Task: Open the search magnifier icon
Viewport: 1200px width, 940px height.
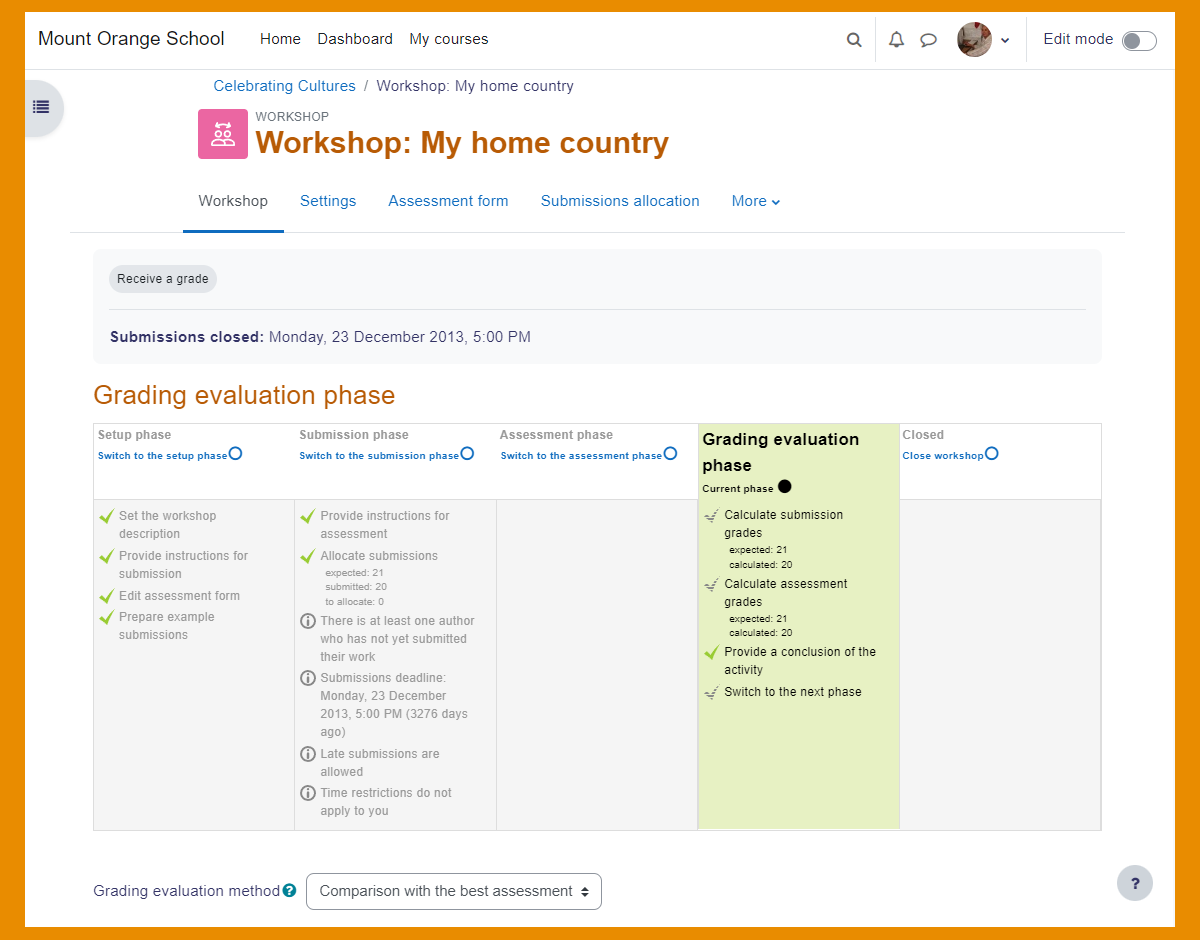Action: [853, 40]
